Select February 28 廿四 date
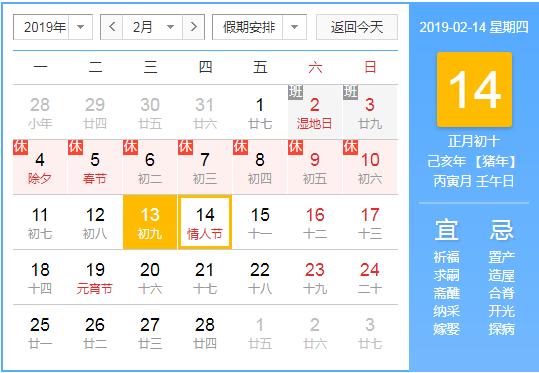Viewport: 539px width, 373px height. [205, 332]
